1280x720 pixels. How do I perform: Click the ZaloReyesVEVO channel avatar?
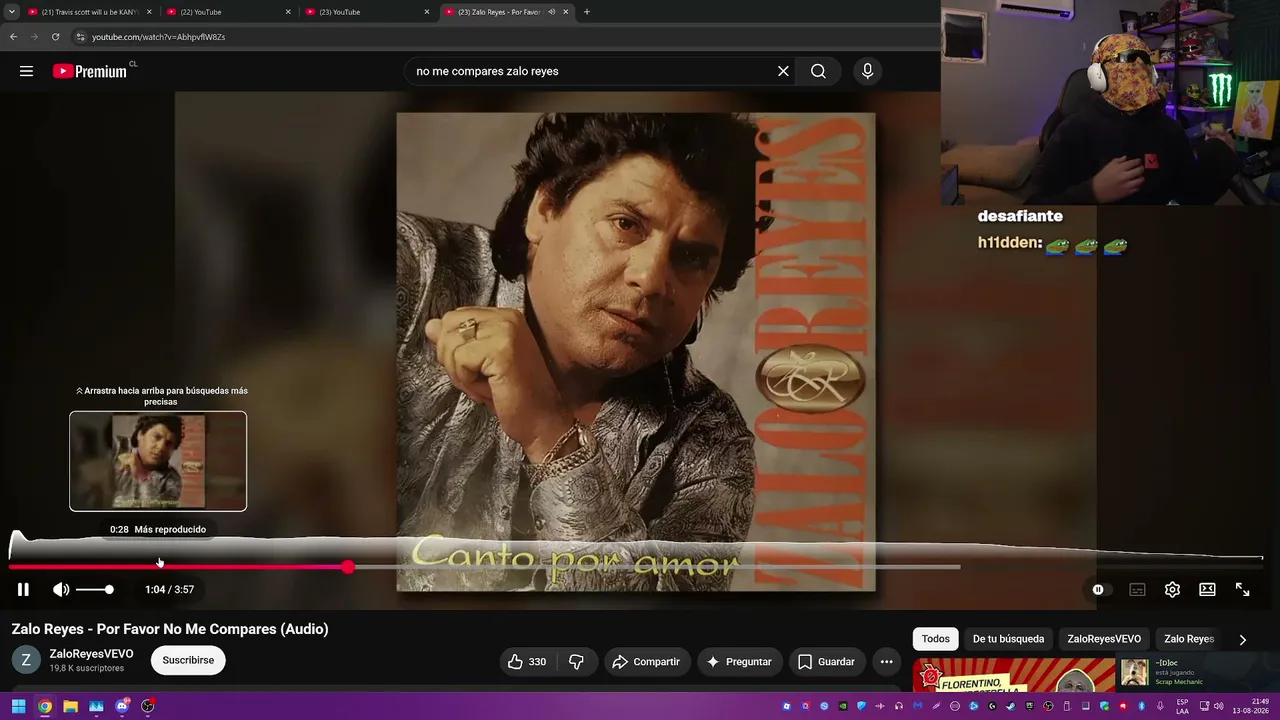point(26,660)
